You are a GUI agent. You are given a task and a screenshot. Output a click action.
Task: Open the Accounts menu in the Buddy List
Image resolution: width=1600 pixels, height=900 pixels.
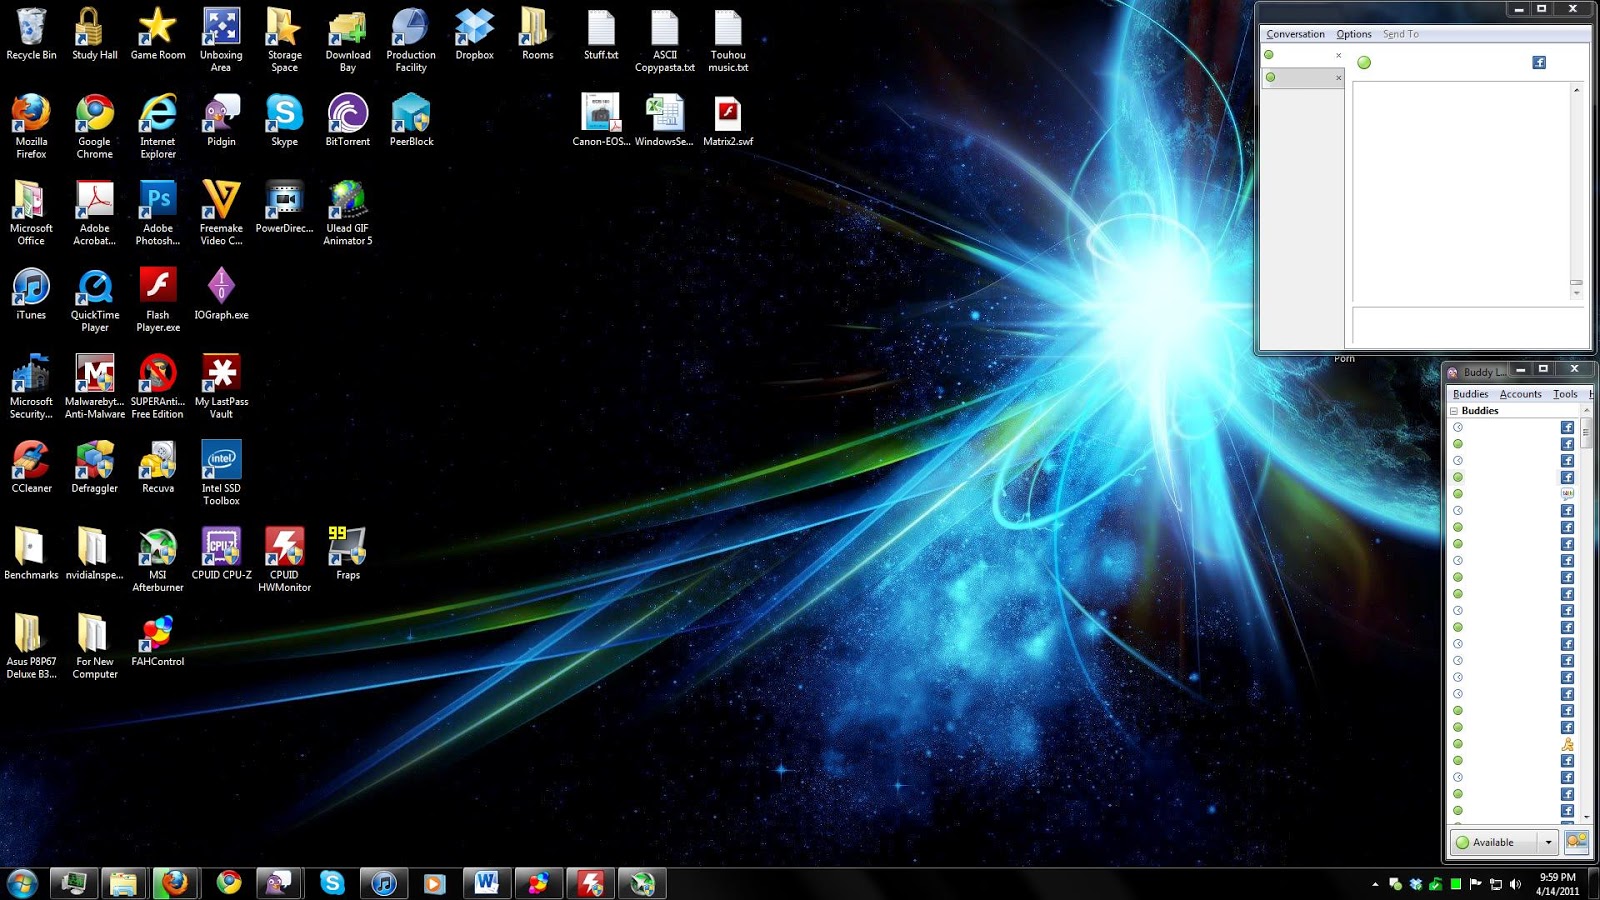click(x=1520, y=394)
